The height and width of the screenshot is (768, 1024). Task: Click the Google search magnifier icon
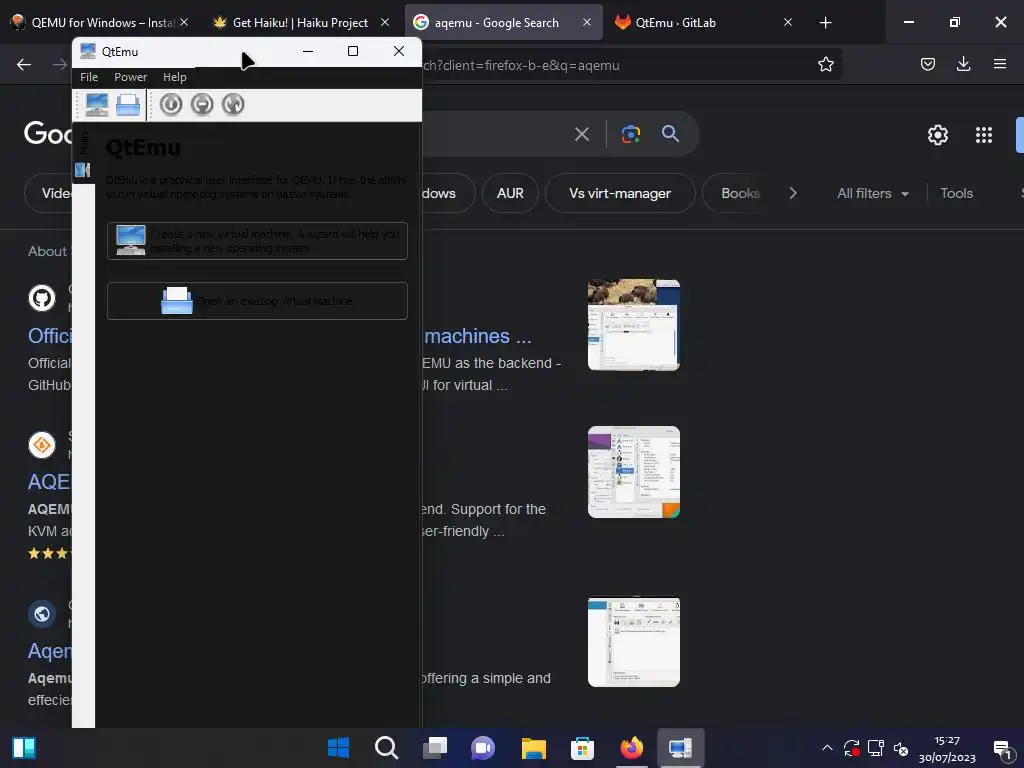tap(670, 134)
